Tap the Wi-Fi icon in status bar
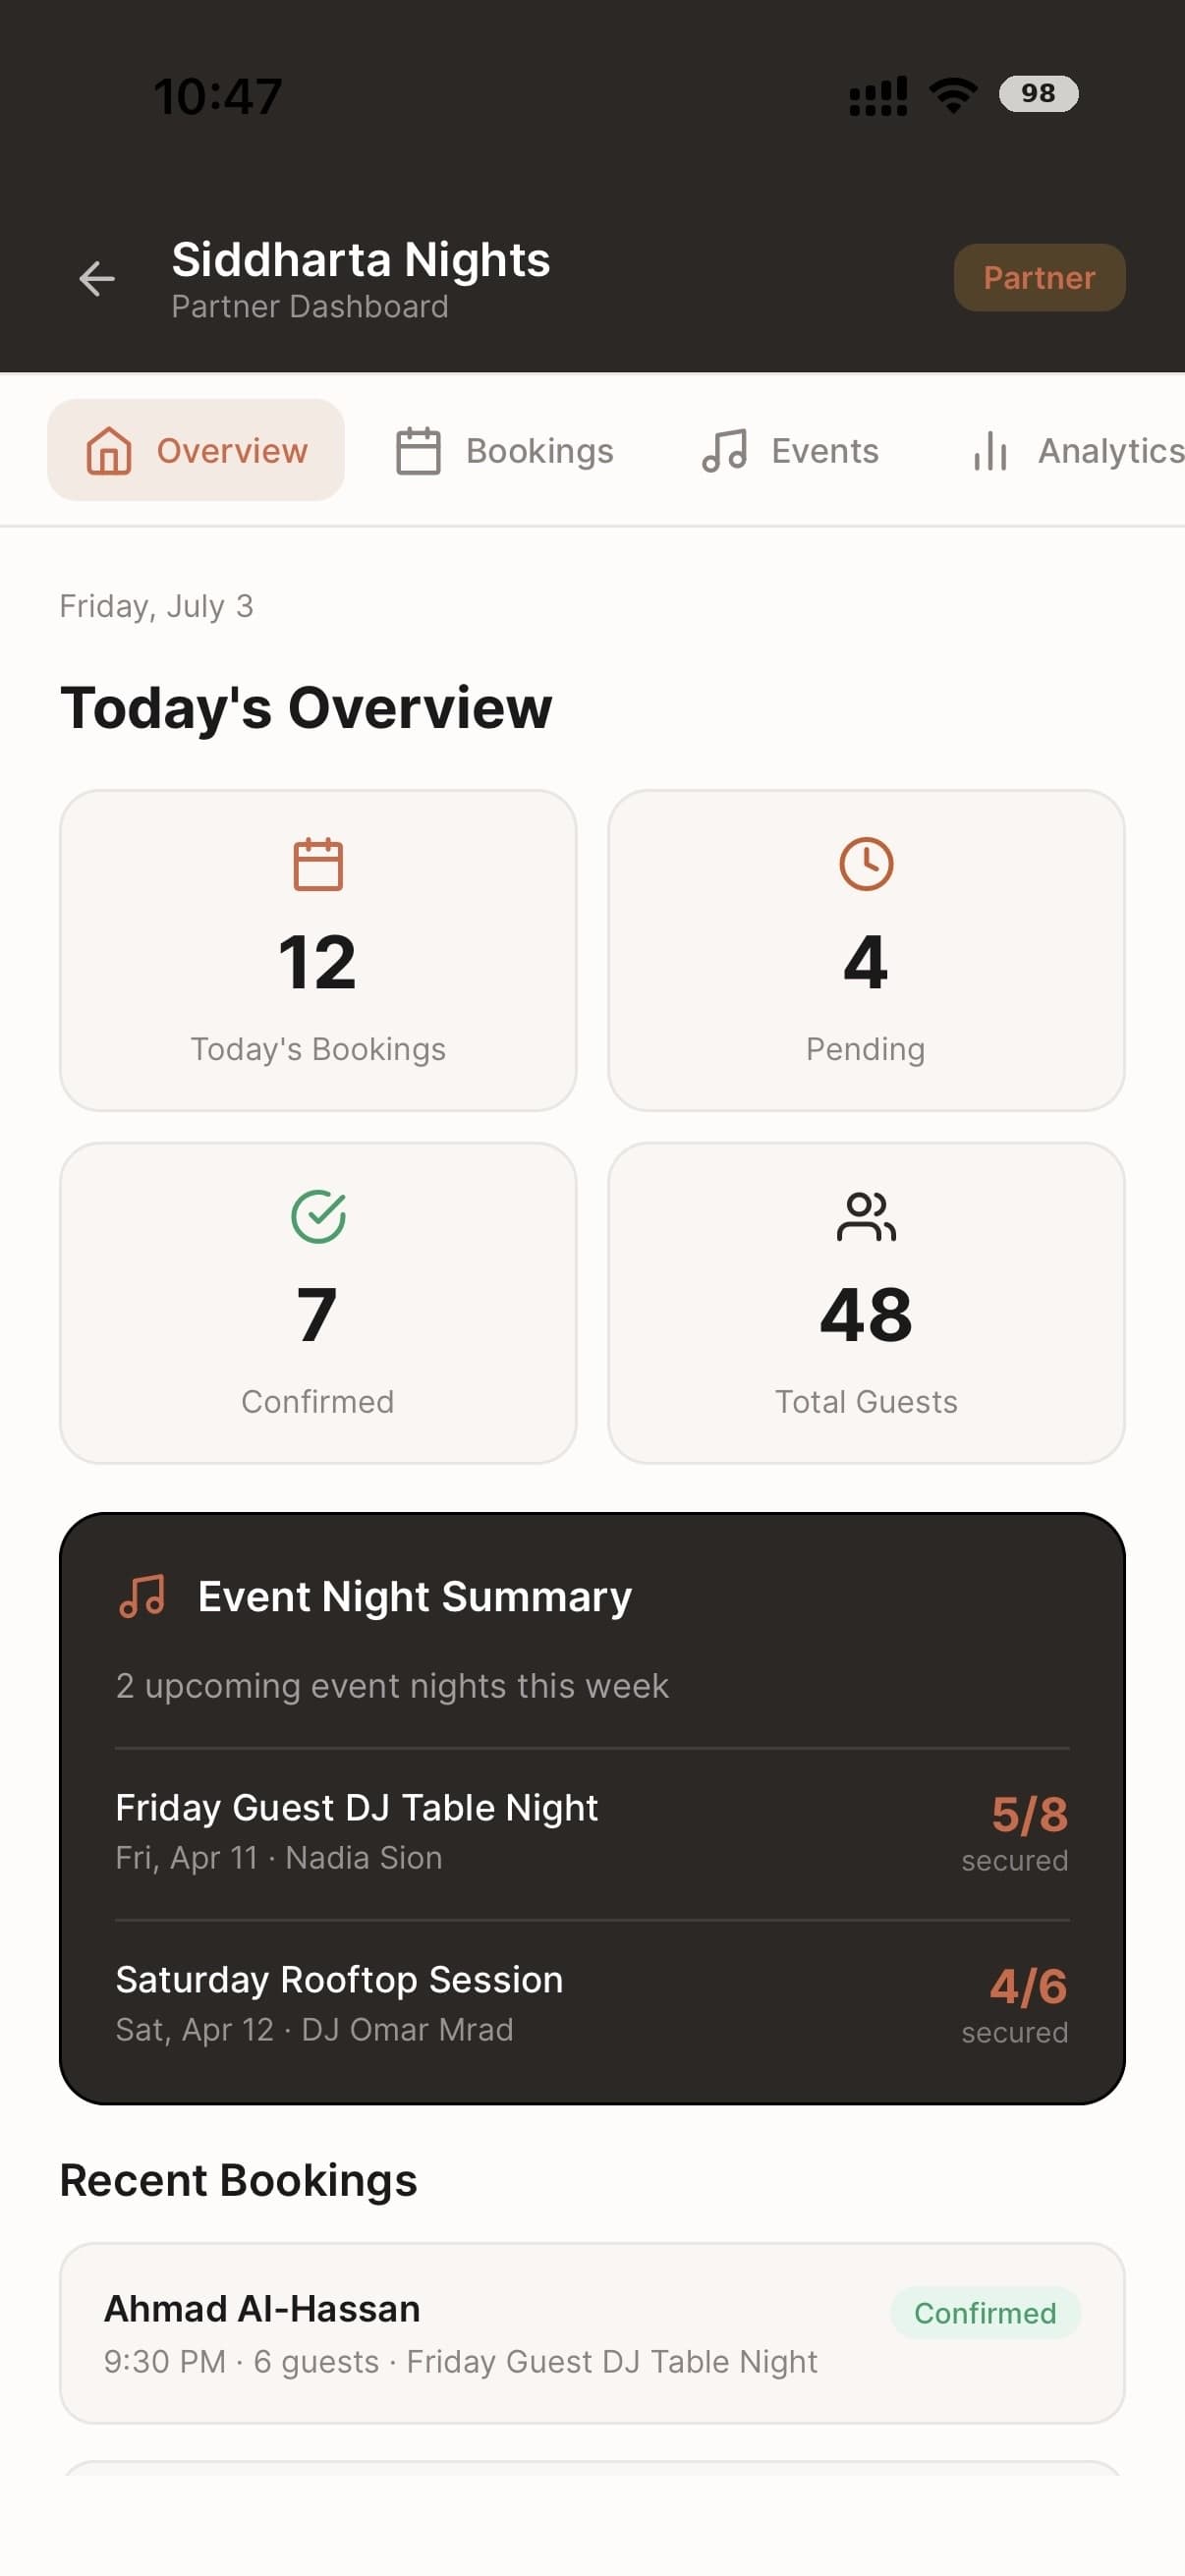This screenshot has width=1185, height=2576. tap(953, 95)
